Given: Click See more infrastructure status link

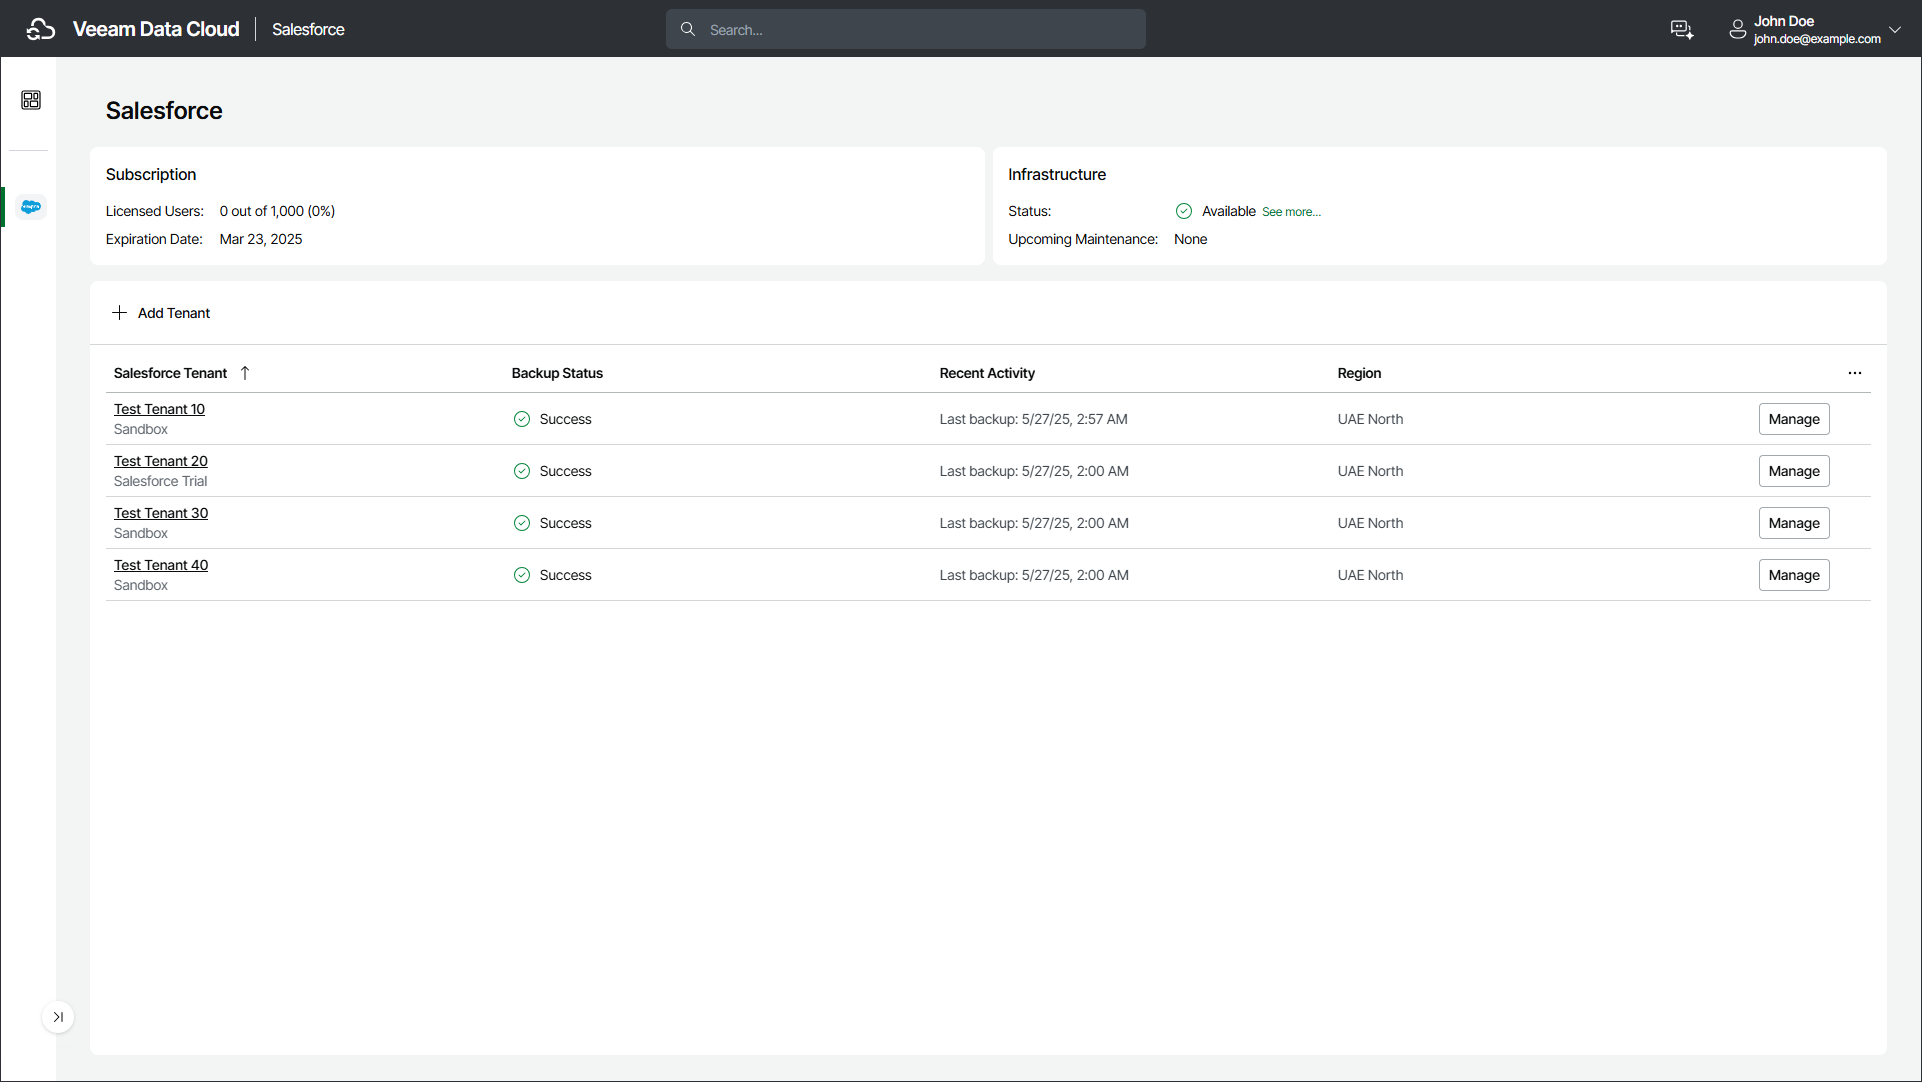Looking at the screenshot, I should click(1291, 212).
